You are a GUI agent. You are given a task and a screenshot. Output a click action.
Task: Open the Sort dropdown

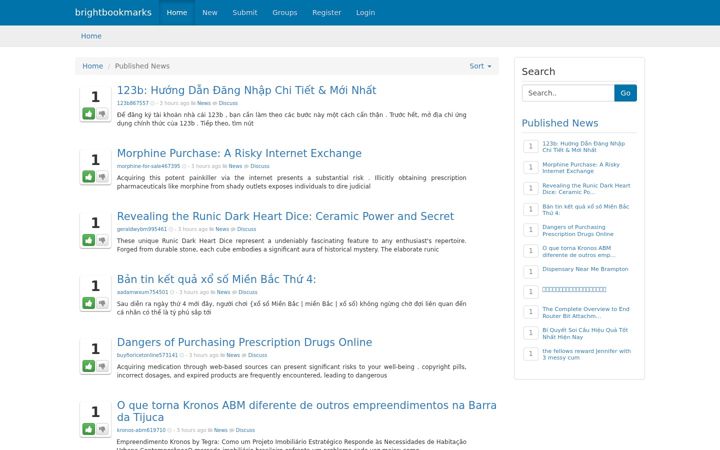coord(480,66)
